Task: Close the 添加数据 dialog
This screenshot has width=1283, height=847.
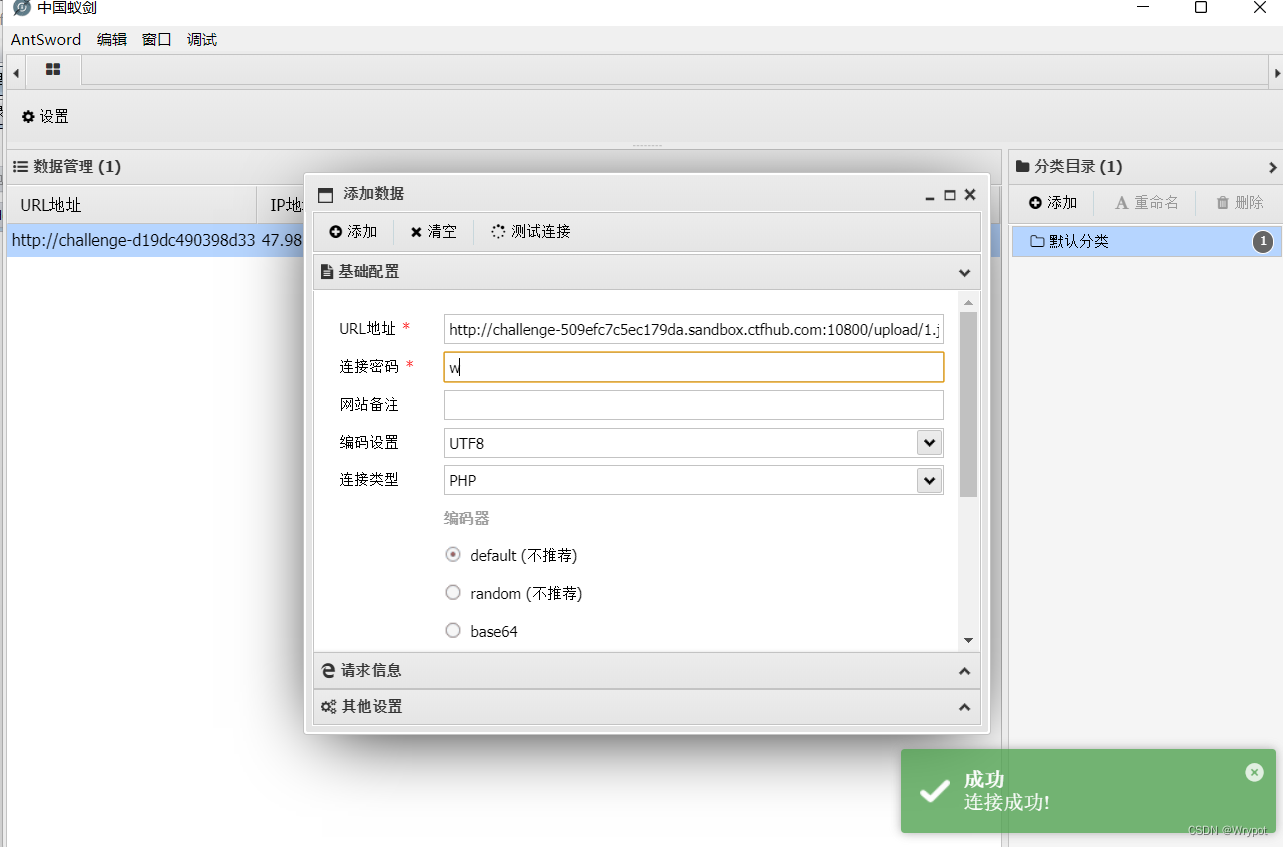Action: point(969,195)
